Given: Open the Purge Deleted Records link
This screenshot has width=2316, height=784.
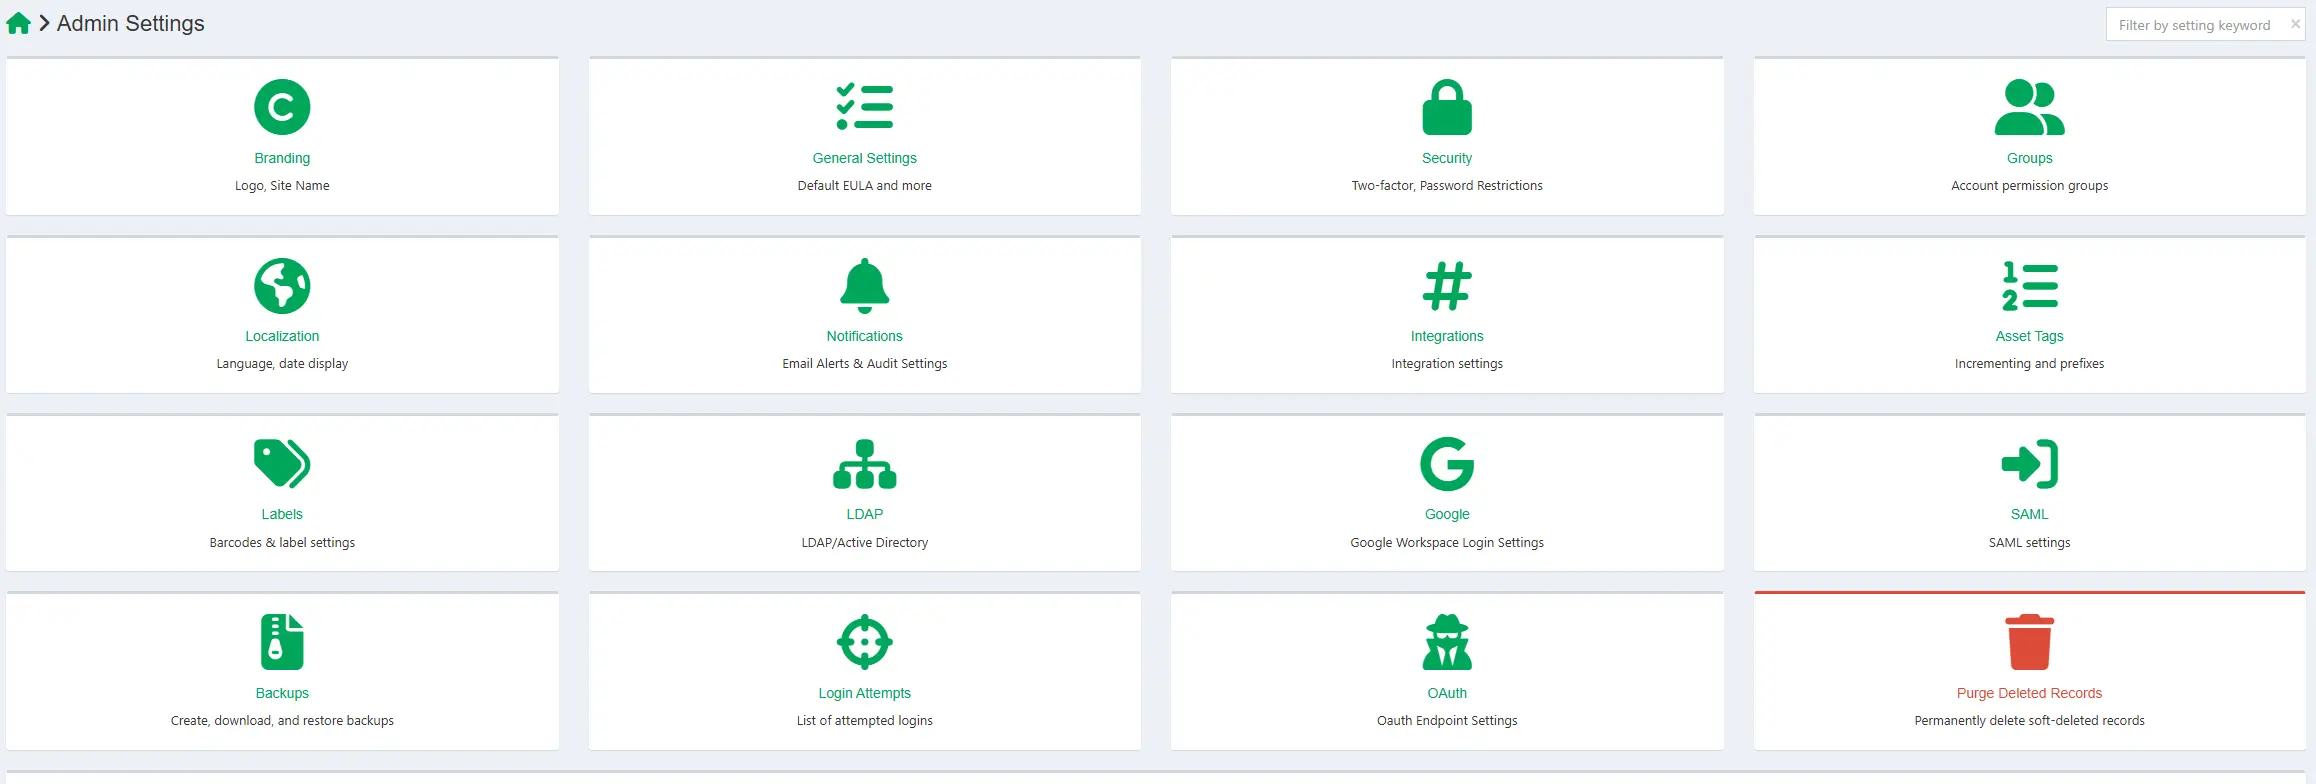Looking at the screenshot, I should tap(2029, 693).
